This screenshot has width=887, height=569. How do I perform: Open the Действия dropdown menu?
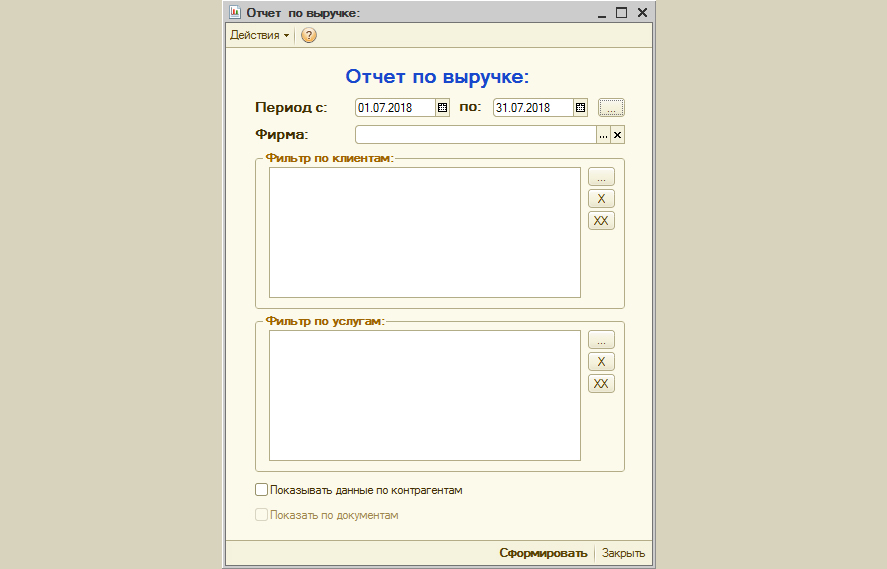(260, 35)
